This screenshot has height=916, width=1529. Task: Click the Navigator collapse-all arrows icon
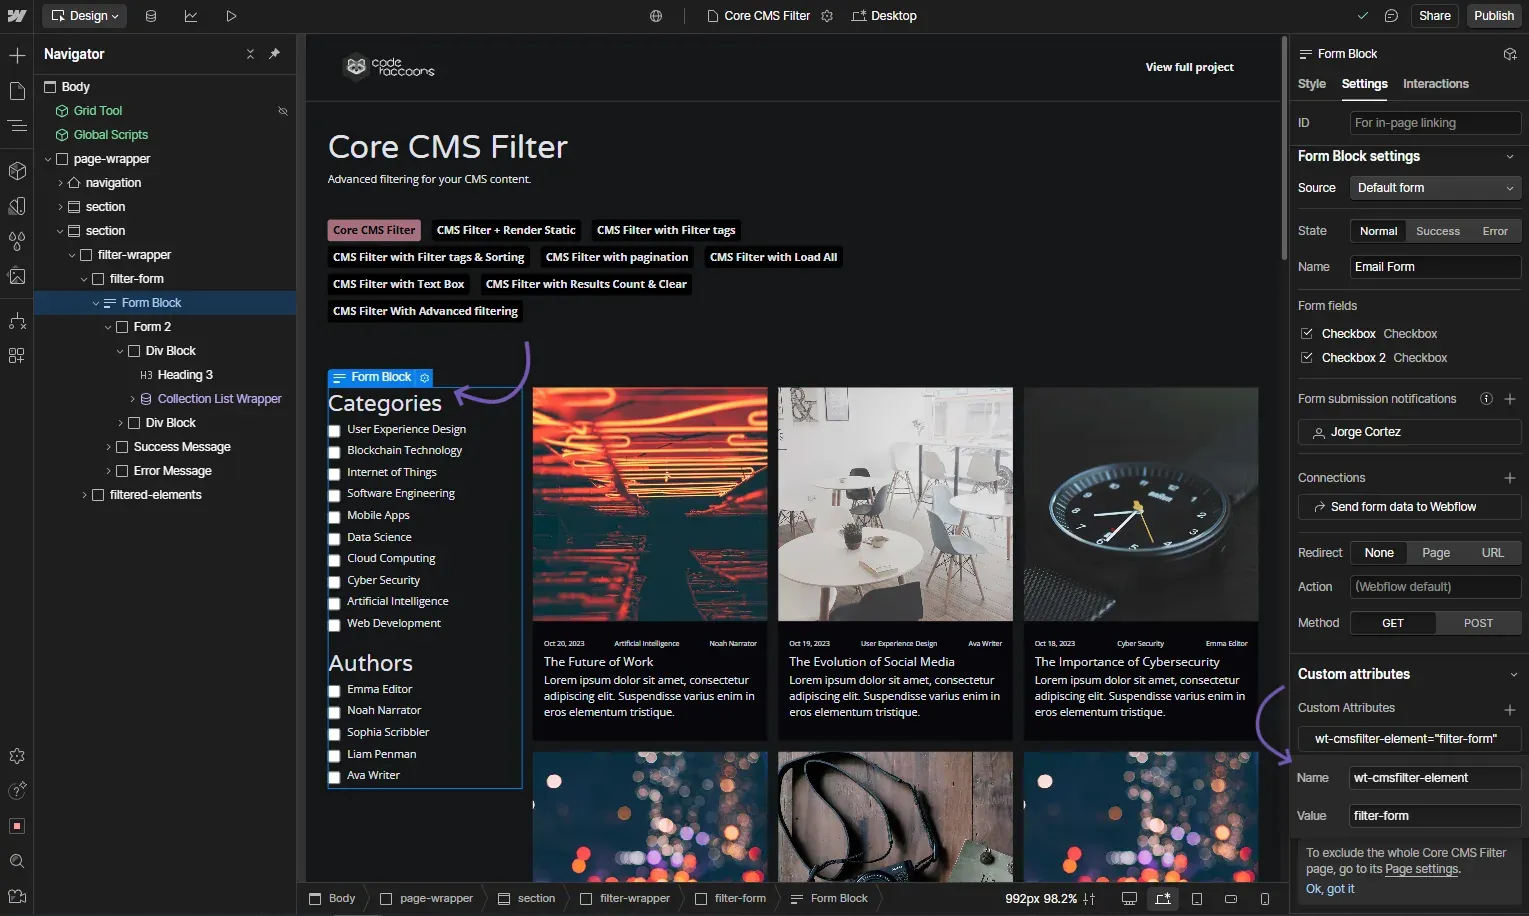250,54
